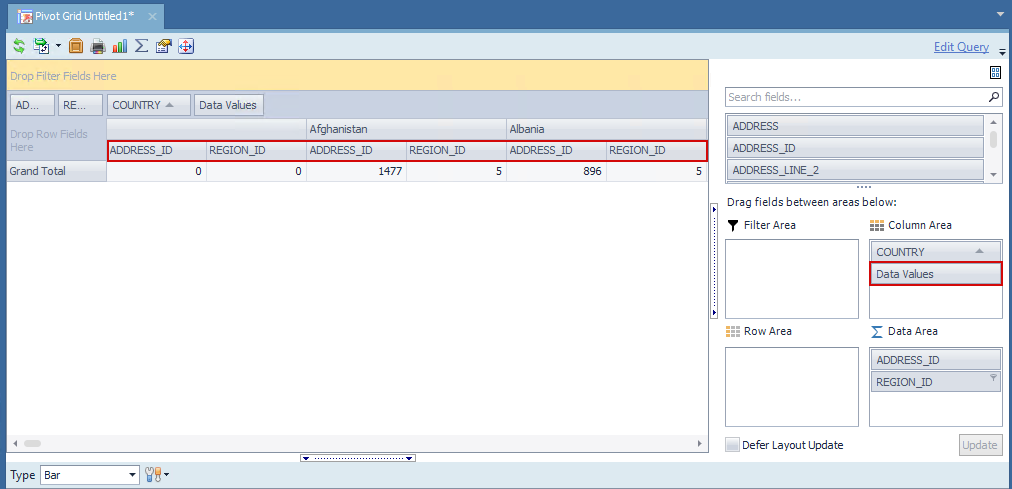1012x489 pixels.
Task: Click the Grand Total row header
Action: [x=56, y=172]
